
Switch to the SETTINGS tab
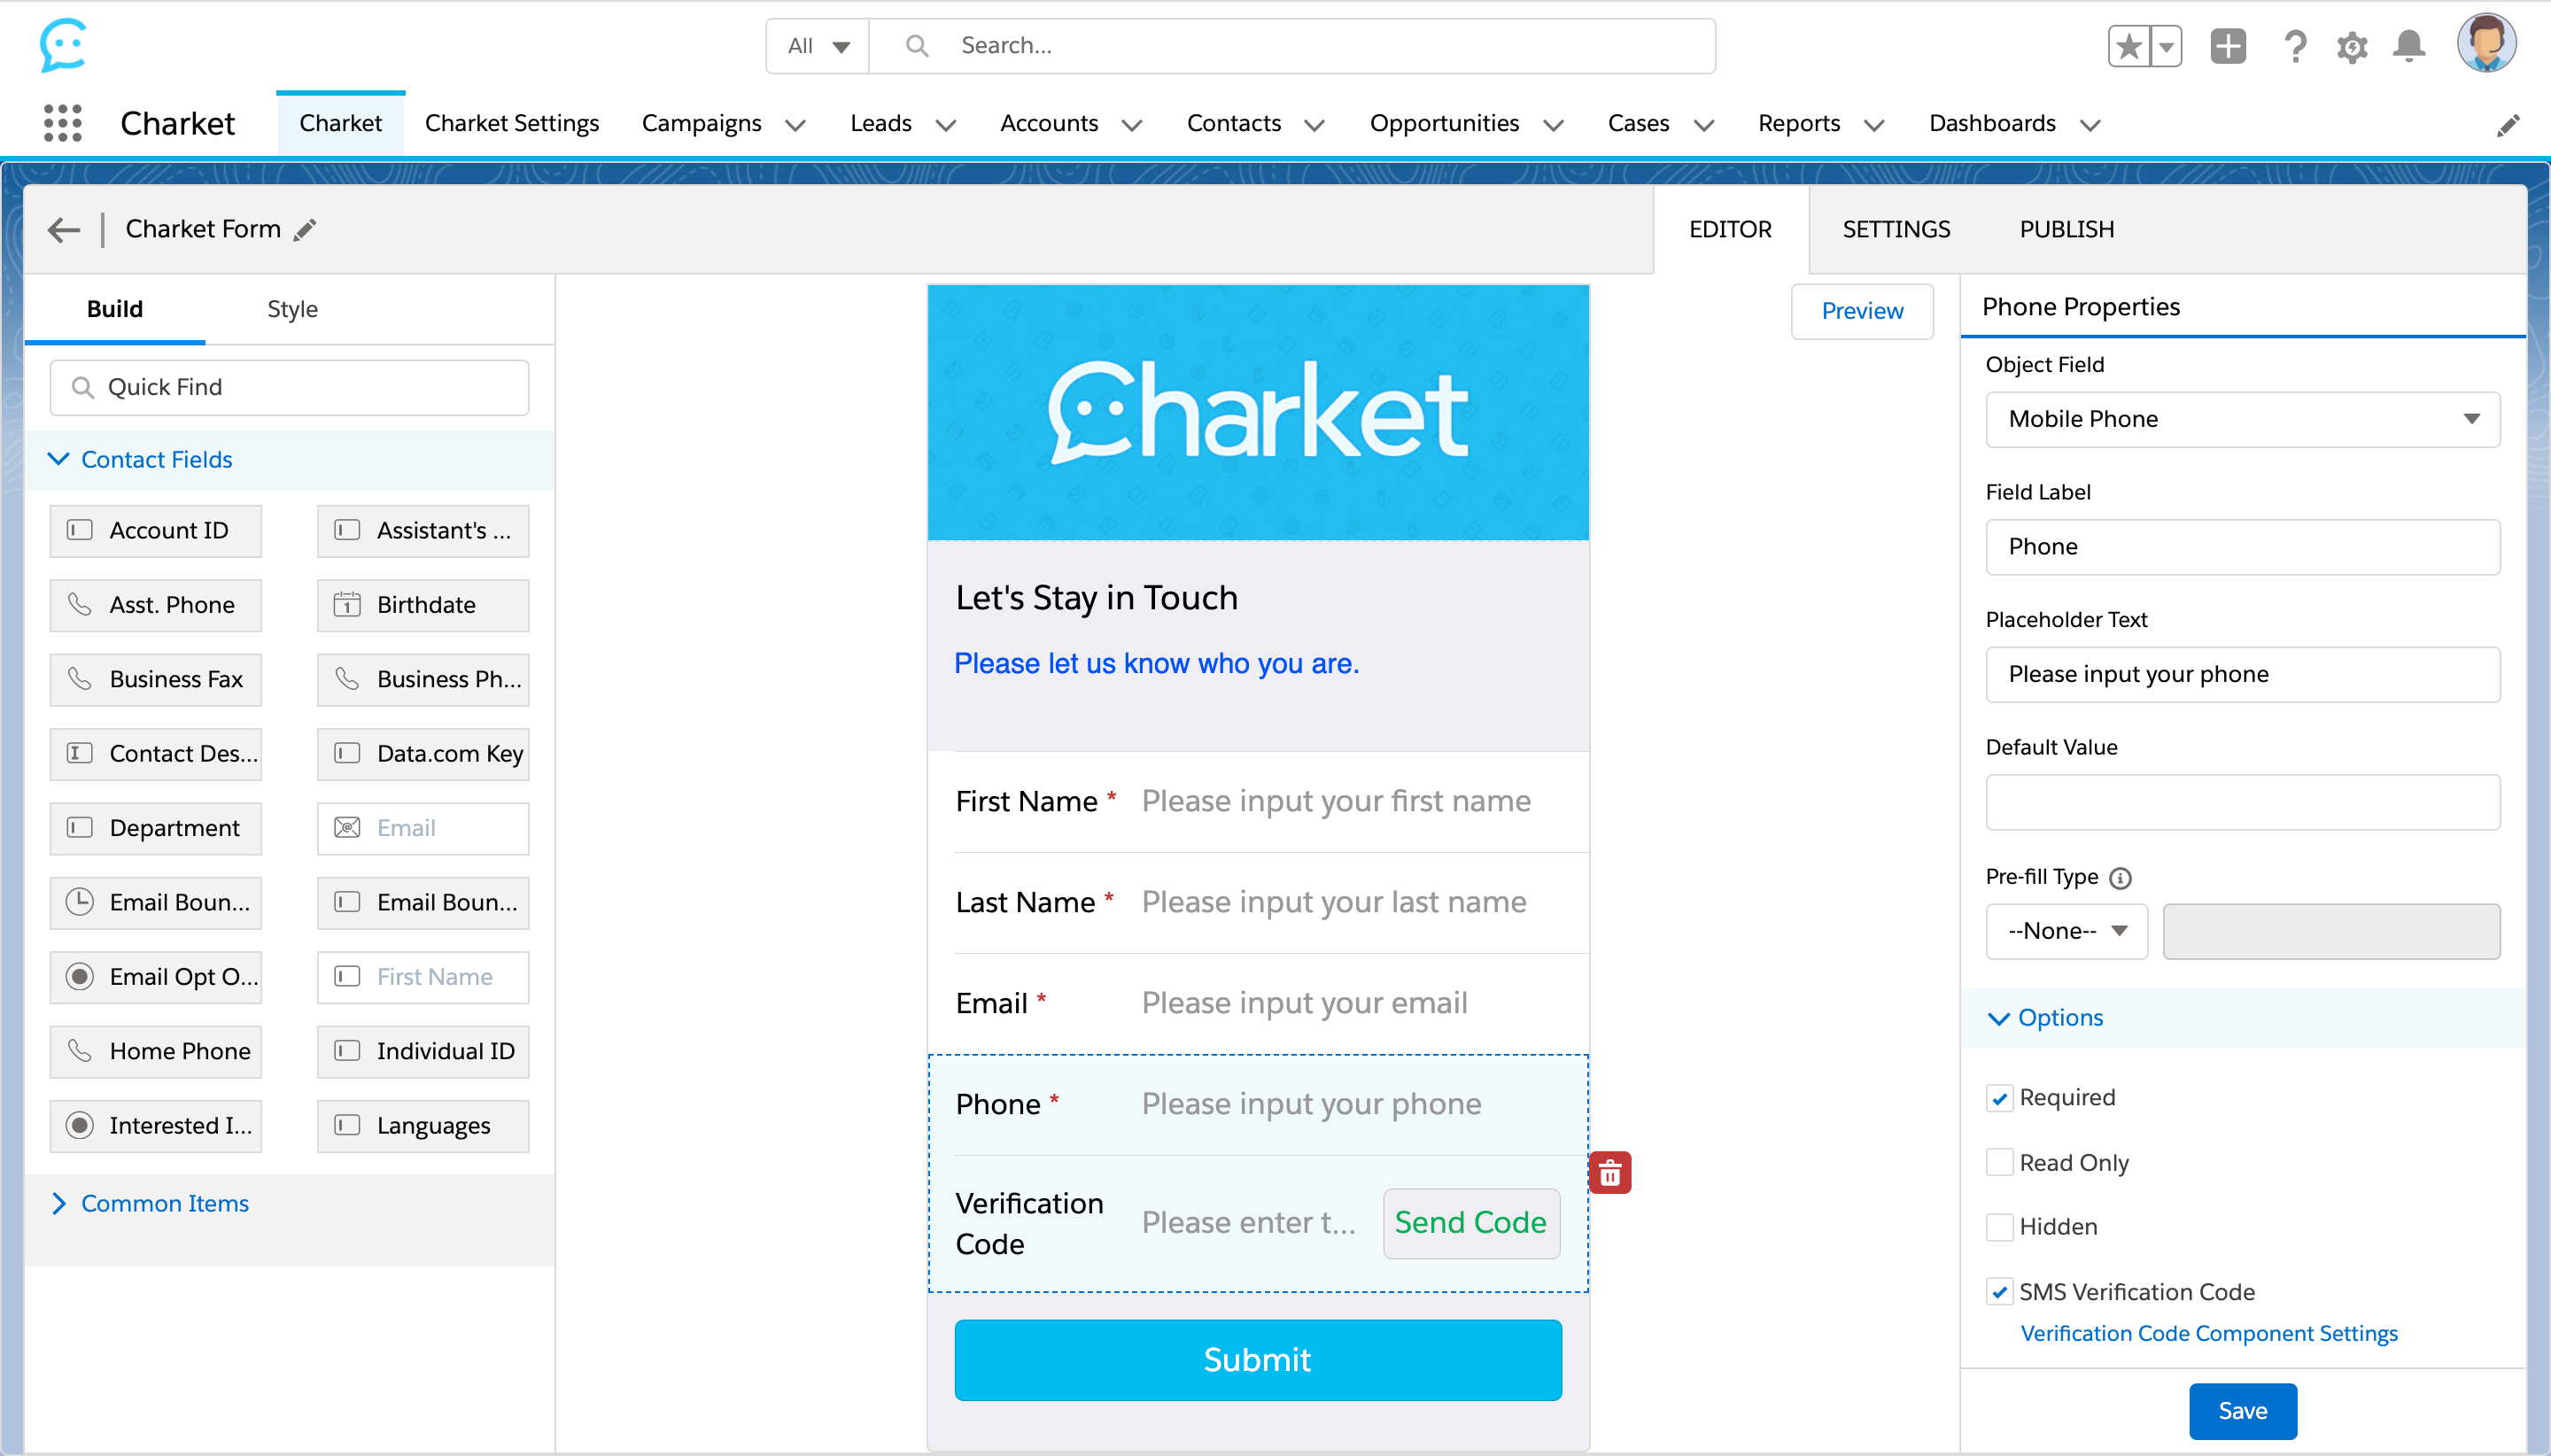click(1896, 230)
